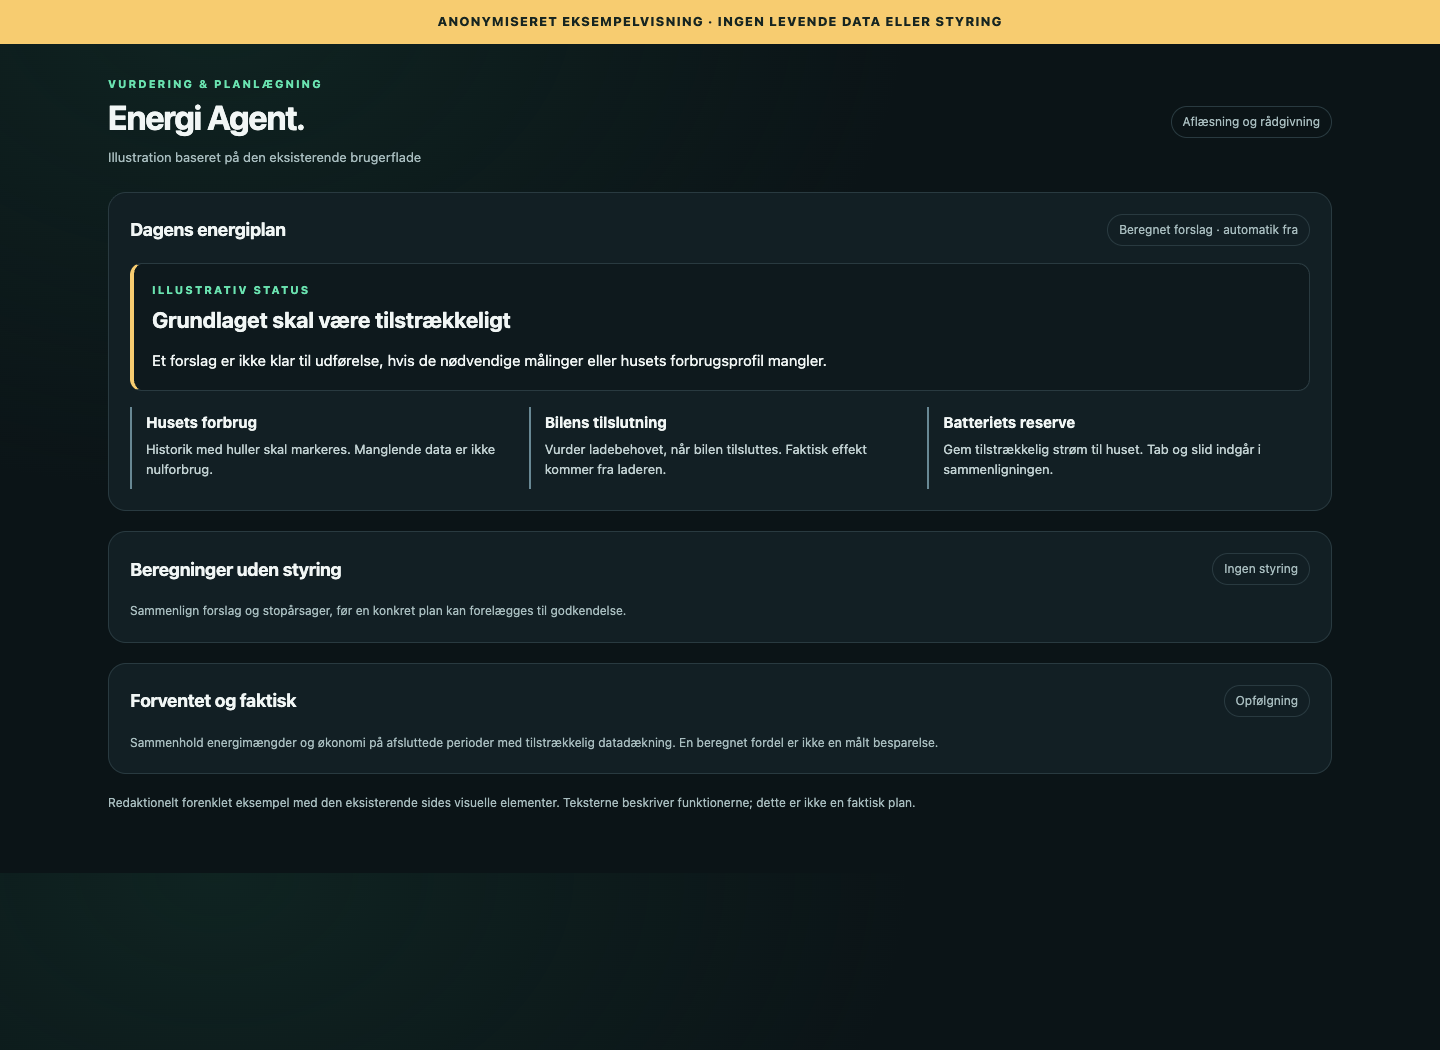Click the 'Aflæsning og rådgivning' pill button
This screenshot has height=1050, width=1440.
[1251, 122]
